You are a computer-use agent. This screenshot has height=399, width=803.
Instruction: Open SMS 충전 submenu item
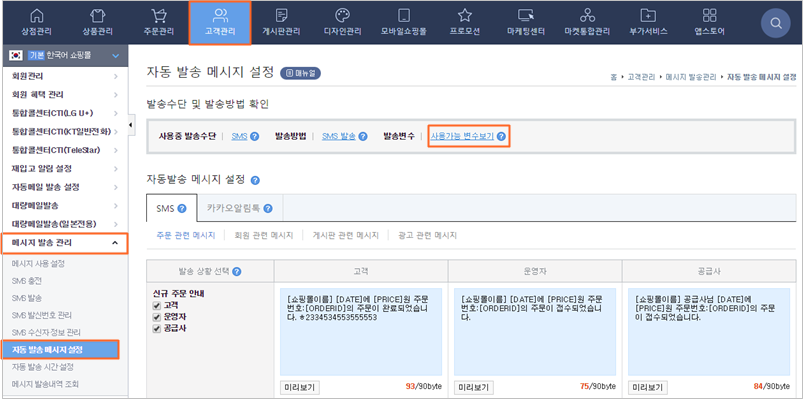click(26, 281)
